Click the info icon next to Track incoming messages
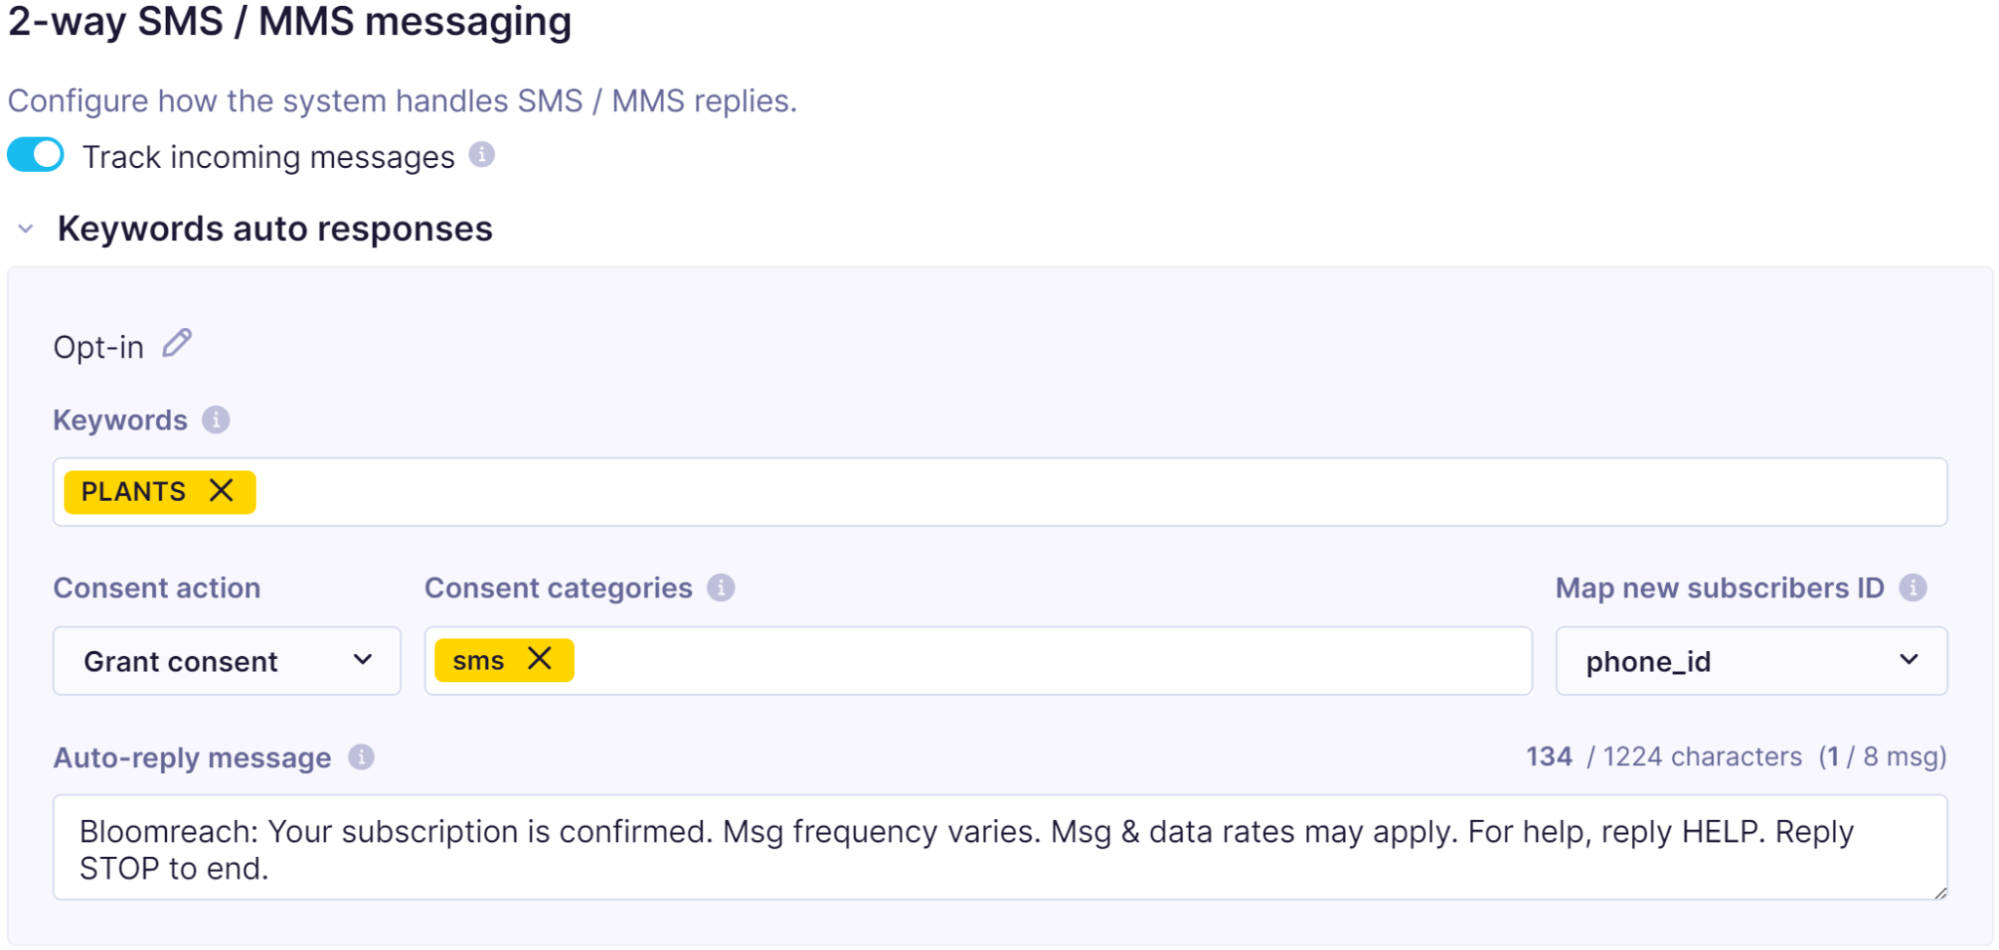Screen dimensions: 1999x950 [x=481, y=155]
